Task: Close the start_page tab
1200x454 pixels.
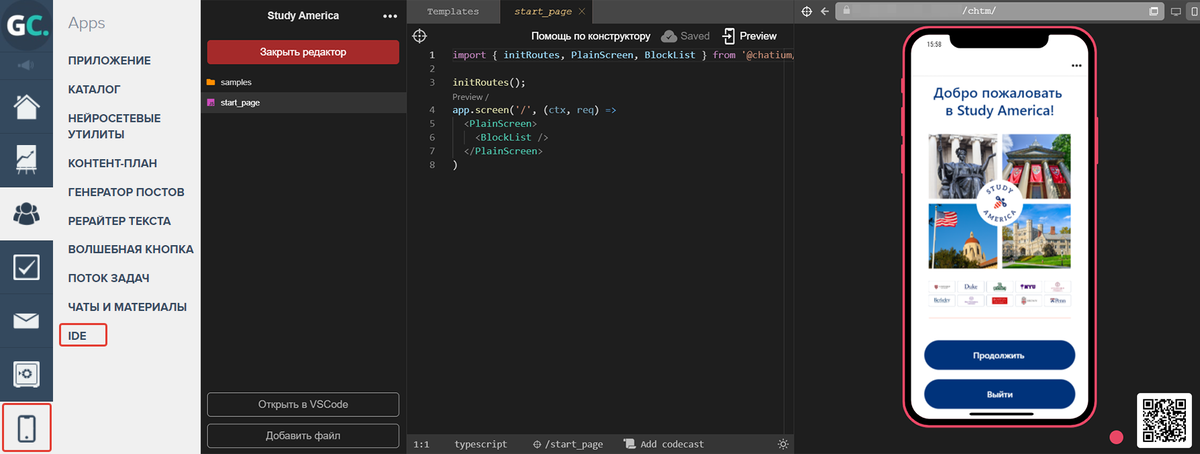Action: coord(582,12)
